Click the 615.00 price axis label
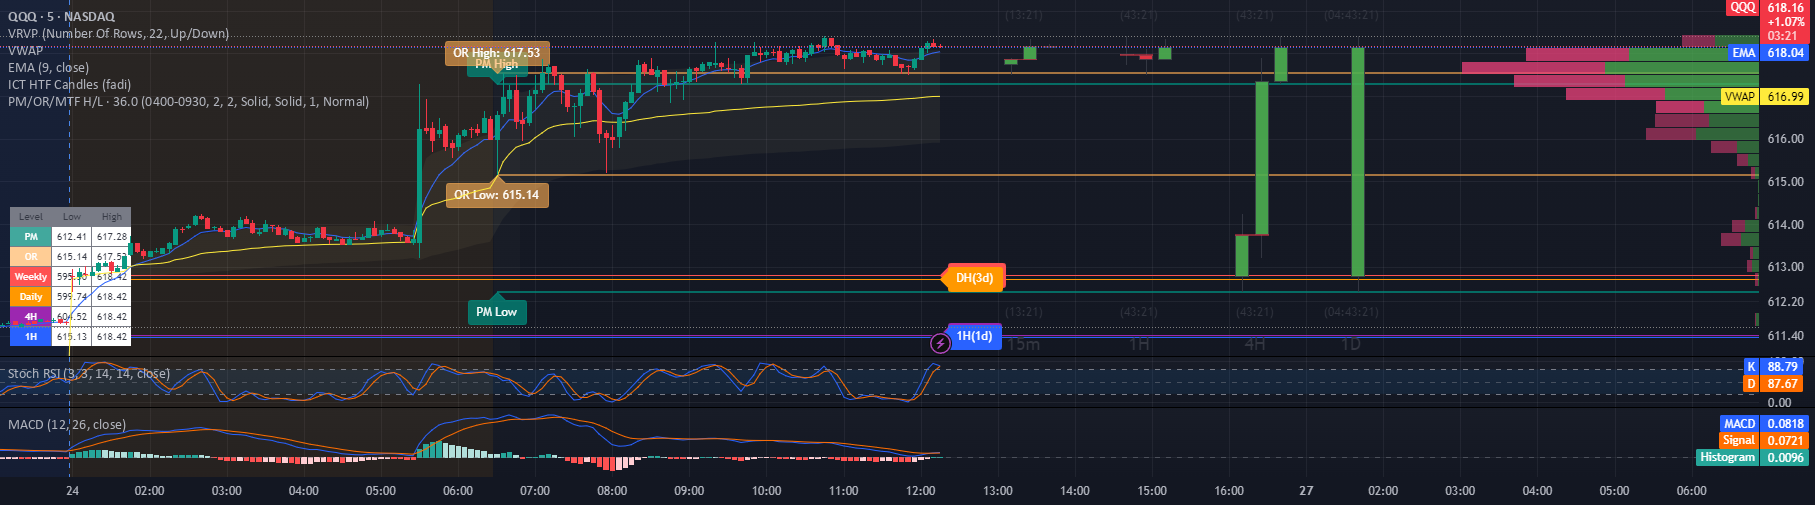Screen dimensions: 1815x505 point(1785,182)
